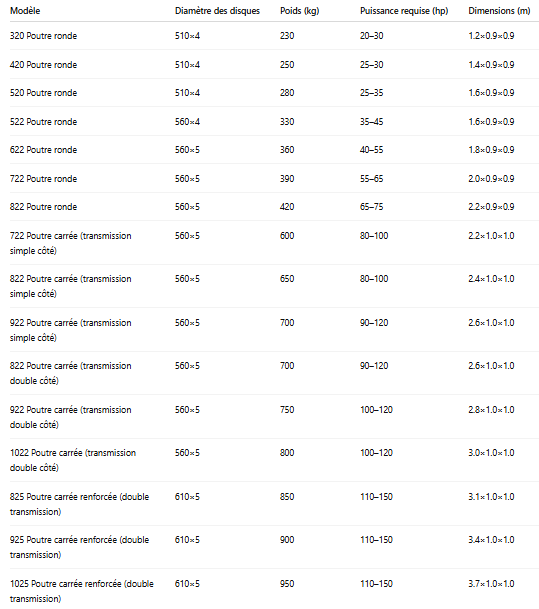Viewport: 539px width, 609px height.
Task: Click the Diamètre des disques header
Action: 217,11
